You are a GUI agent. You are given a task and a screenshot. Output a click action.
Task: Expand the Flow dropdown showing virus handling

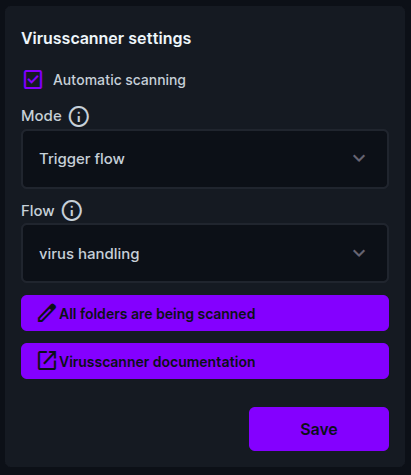[205, 253]
